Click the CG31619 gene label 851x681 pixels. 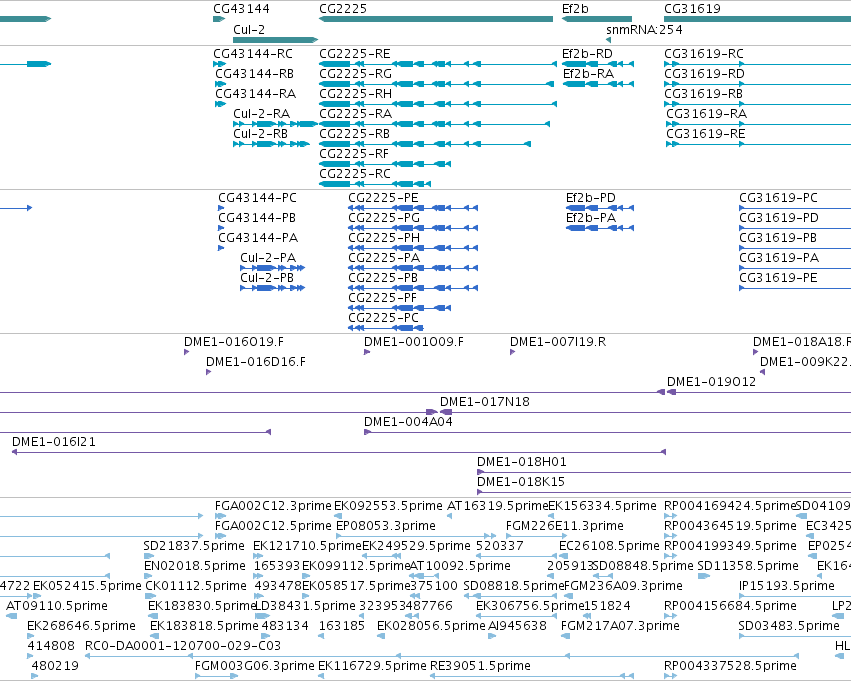(x=693, y=9)
